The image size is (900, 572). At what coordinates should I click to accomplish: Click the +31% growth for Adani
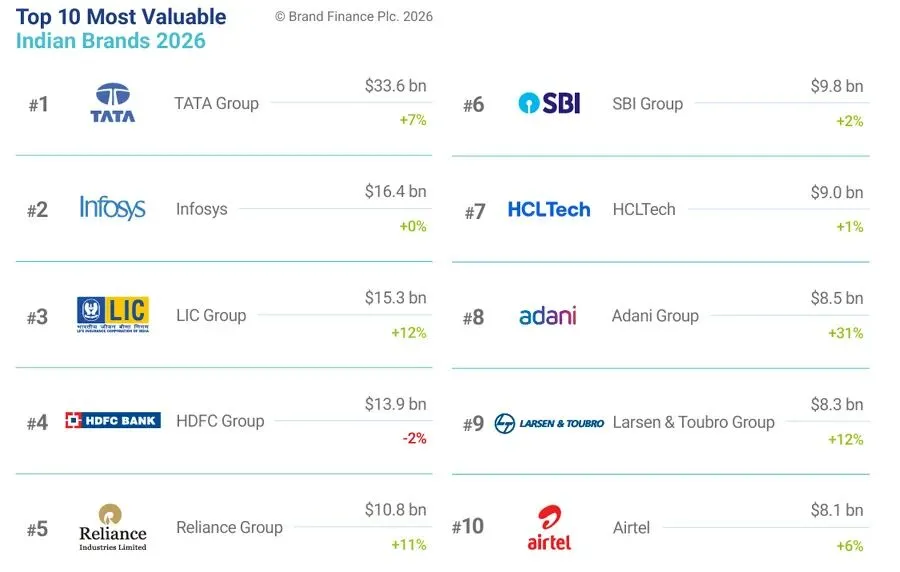[x=845, y=333]
